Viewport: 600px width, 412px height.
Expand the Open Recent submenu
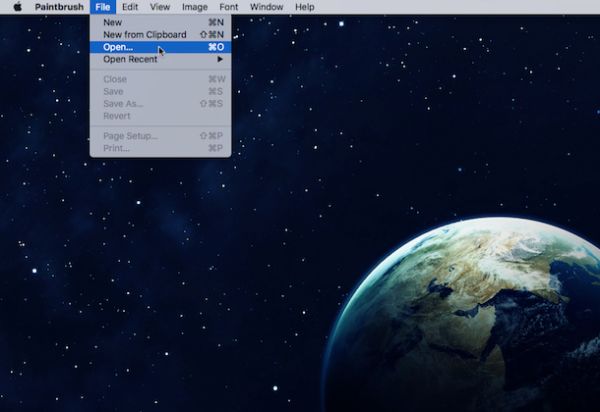pyautogui.click(x=130, y=59)
